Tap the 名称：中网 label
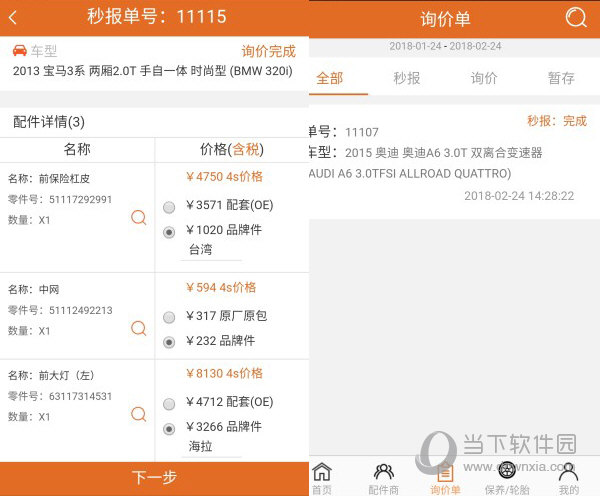This screenshot has width=600, height=496. pos(34,289)
